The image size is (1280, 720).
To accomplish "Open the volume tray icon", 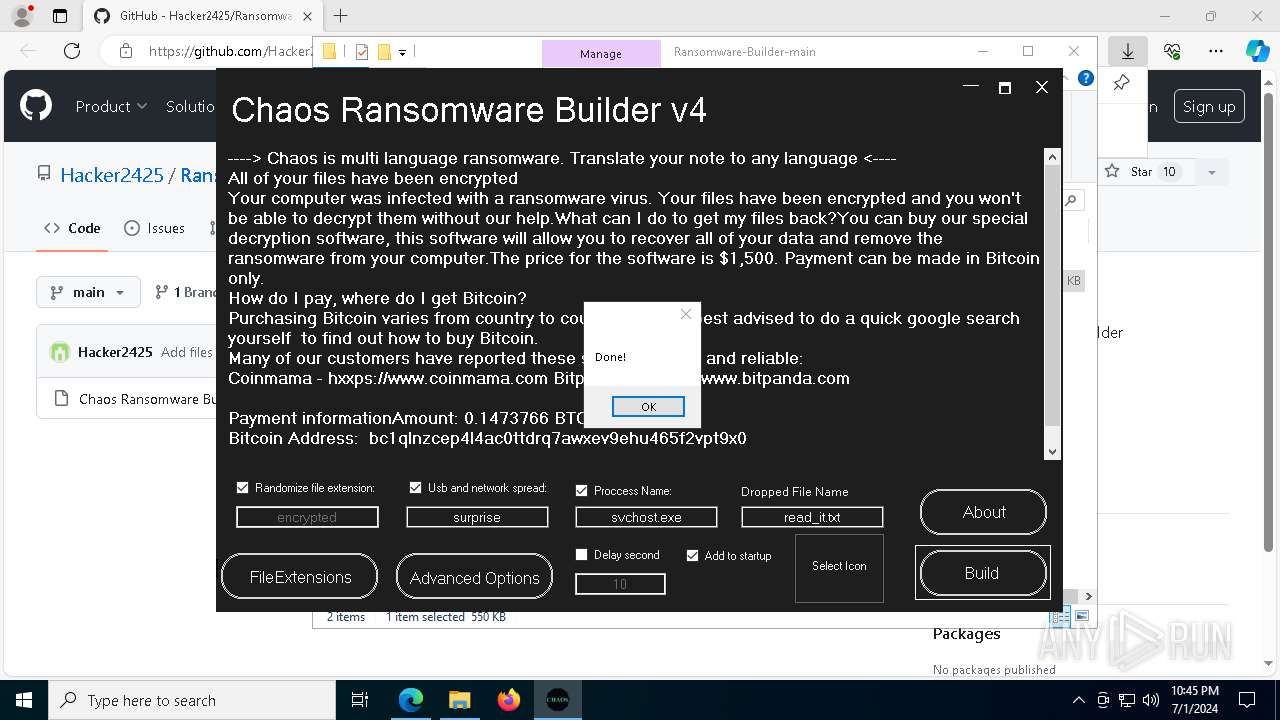I will click(x=1150, y=700).
